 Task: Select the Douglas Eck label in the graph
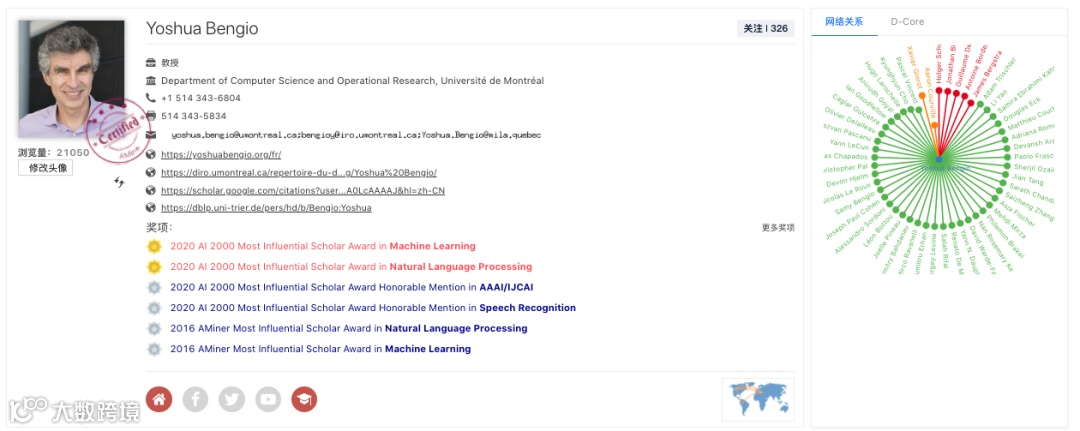tap(1022, 109)
